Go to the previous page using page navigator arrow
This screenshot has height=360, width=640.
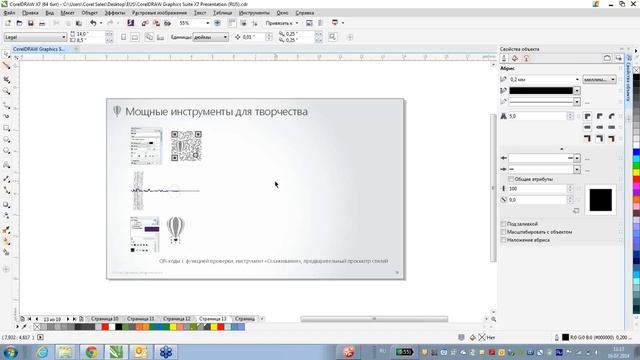click(37, 319)
